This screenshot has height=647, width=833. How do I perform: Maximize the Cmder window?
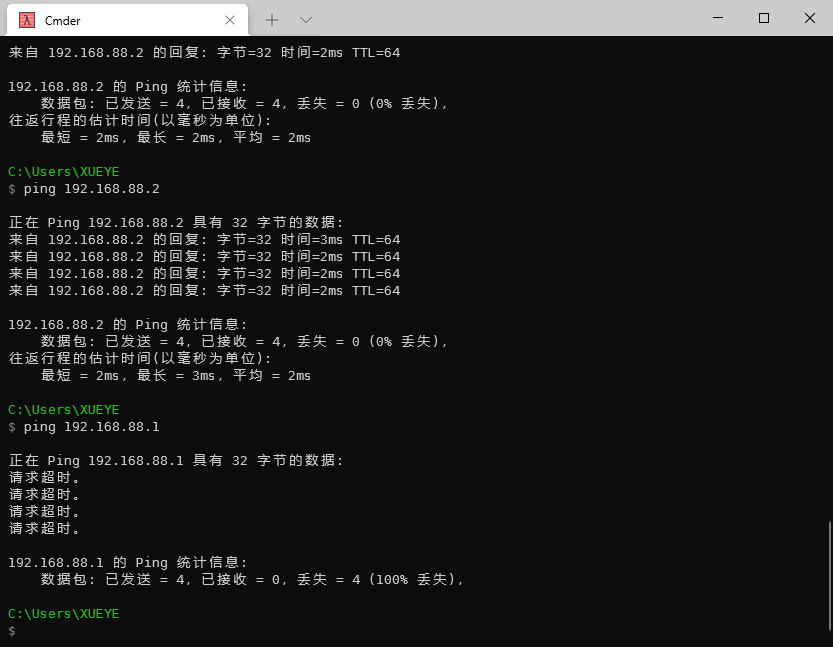[764, 18]
